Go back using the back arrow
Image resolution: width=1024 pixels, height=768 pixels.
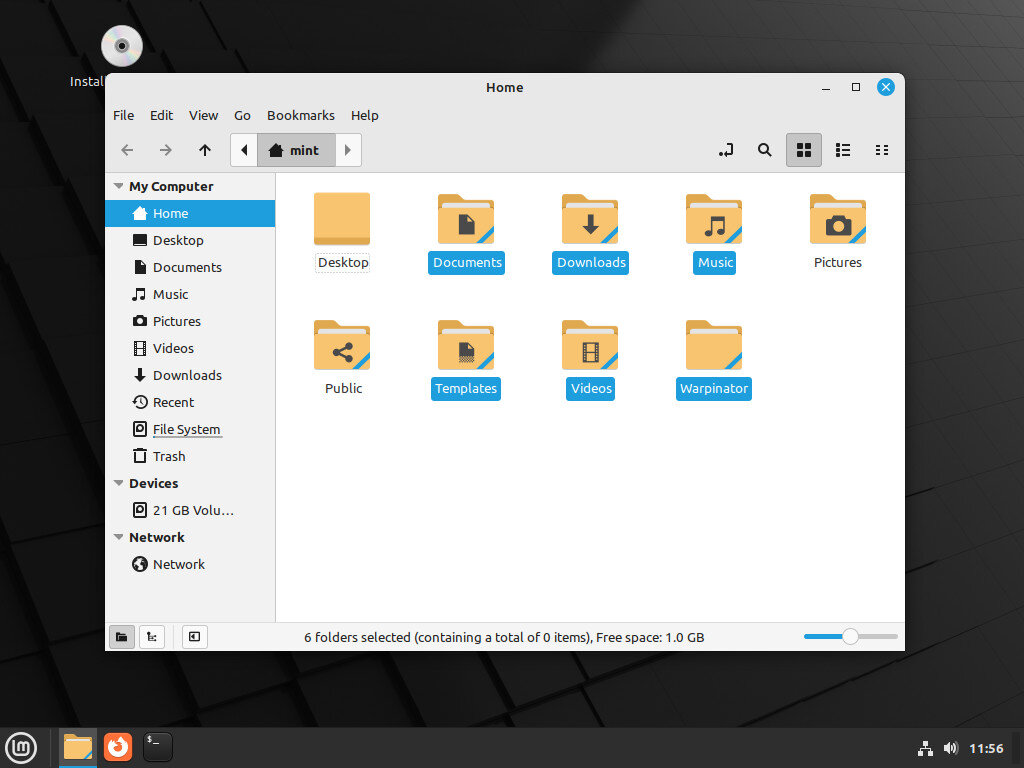pos(127,150)
